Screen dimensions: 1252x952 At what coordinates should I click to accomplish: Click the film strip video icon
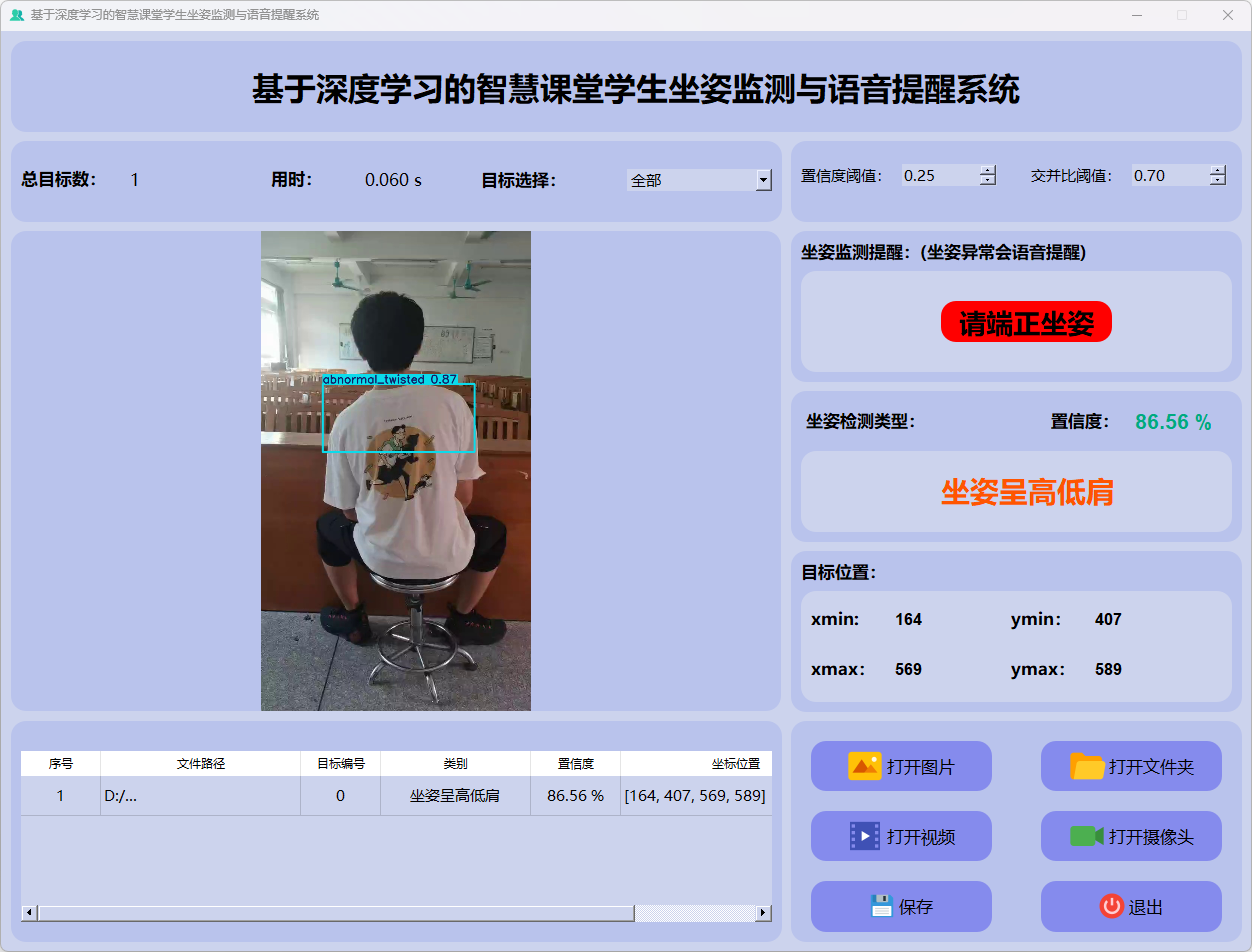[865, 836]
